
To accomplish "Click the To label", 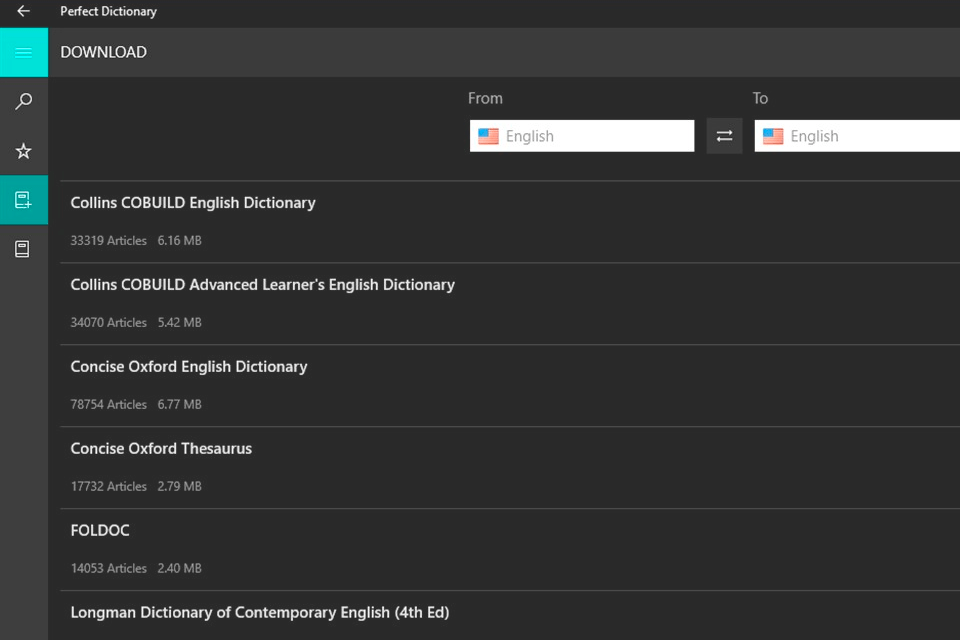I will pos(760,99).
